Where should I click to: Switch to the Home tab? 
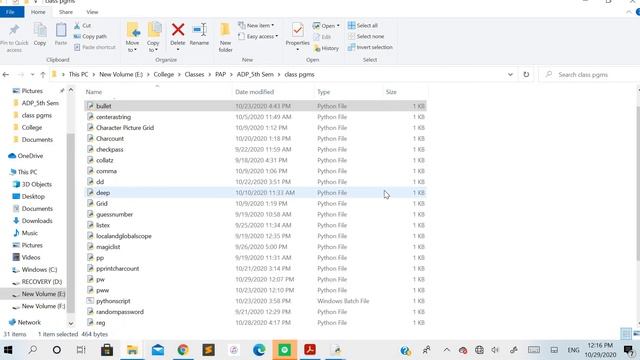[38, 12]
